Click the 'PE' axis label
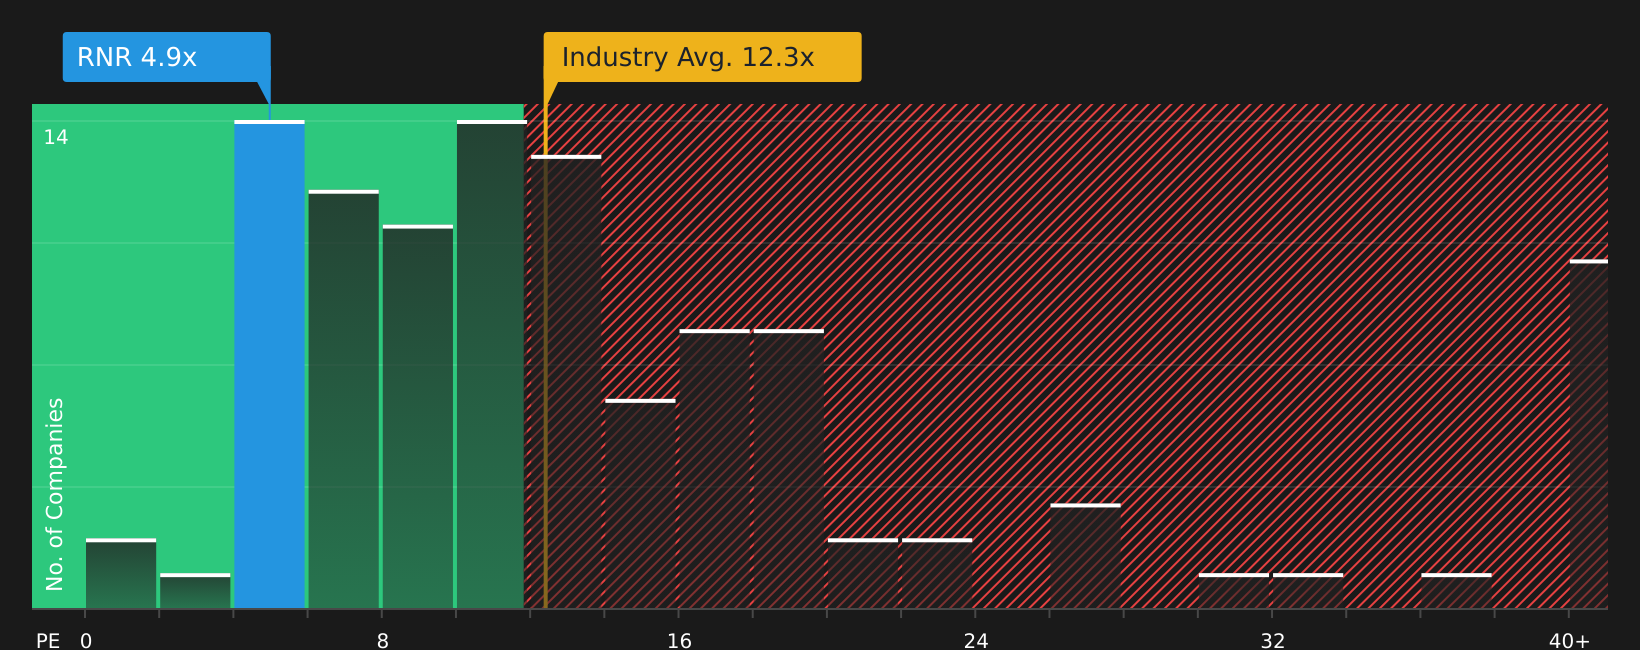1640x650 pixels. 48,640
